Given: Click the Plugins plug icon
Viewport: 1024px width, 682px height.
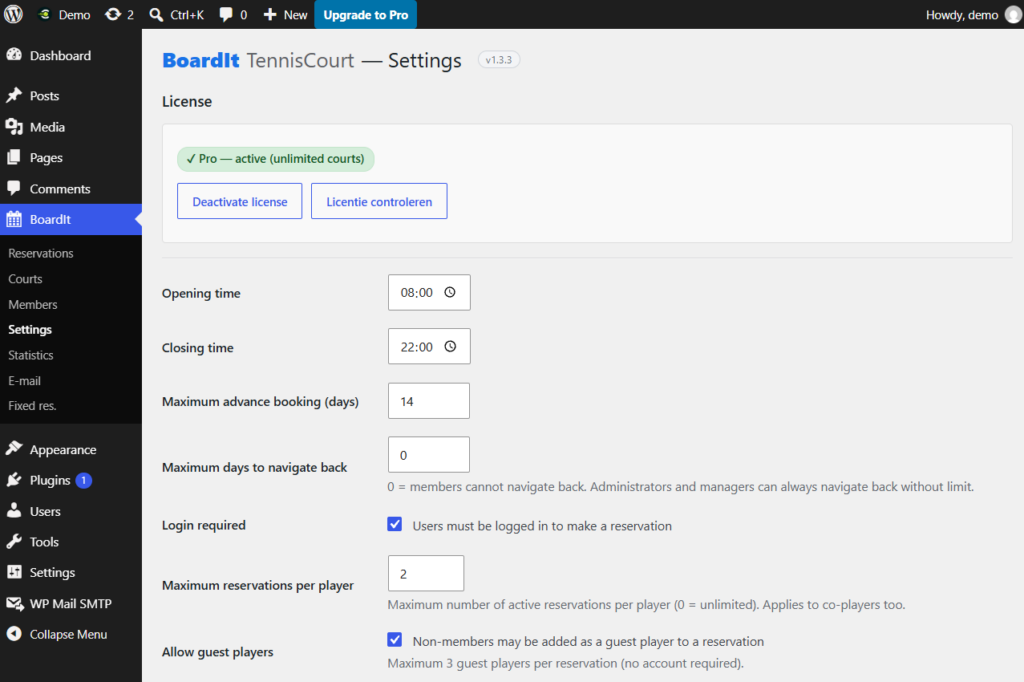Looking at the screenshot, I should [14, 480].
